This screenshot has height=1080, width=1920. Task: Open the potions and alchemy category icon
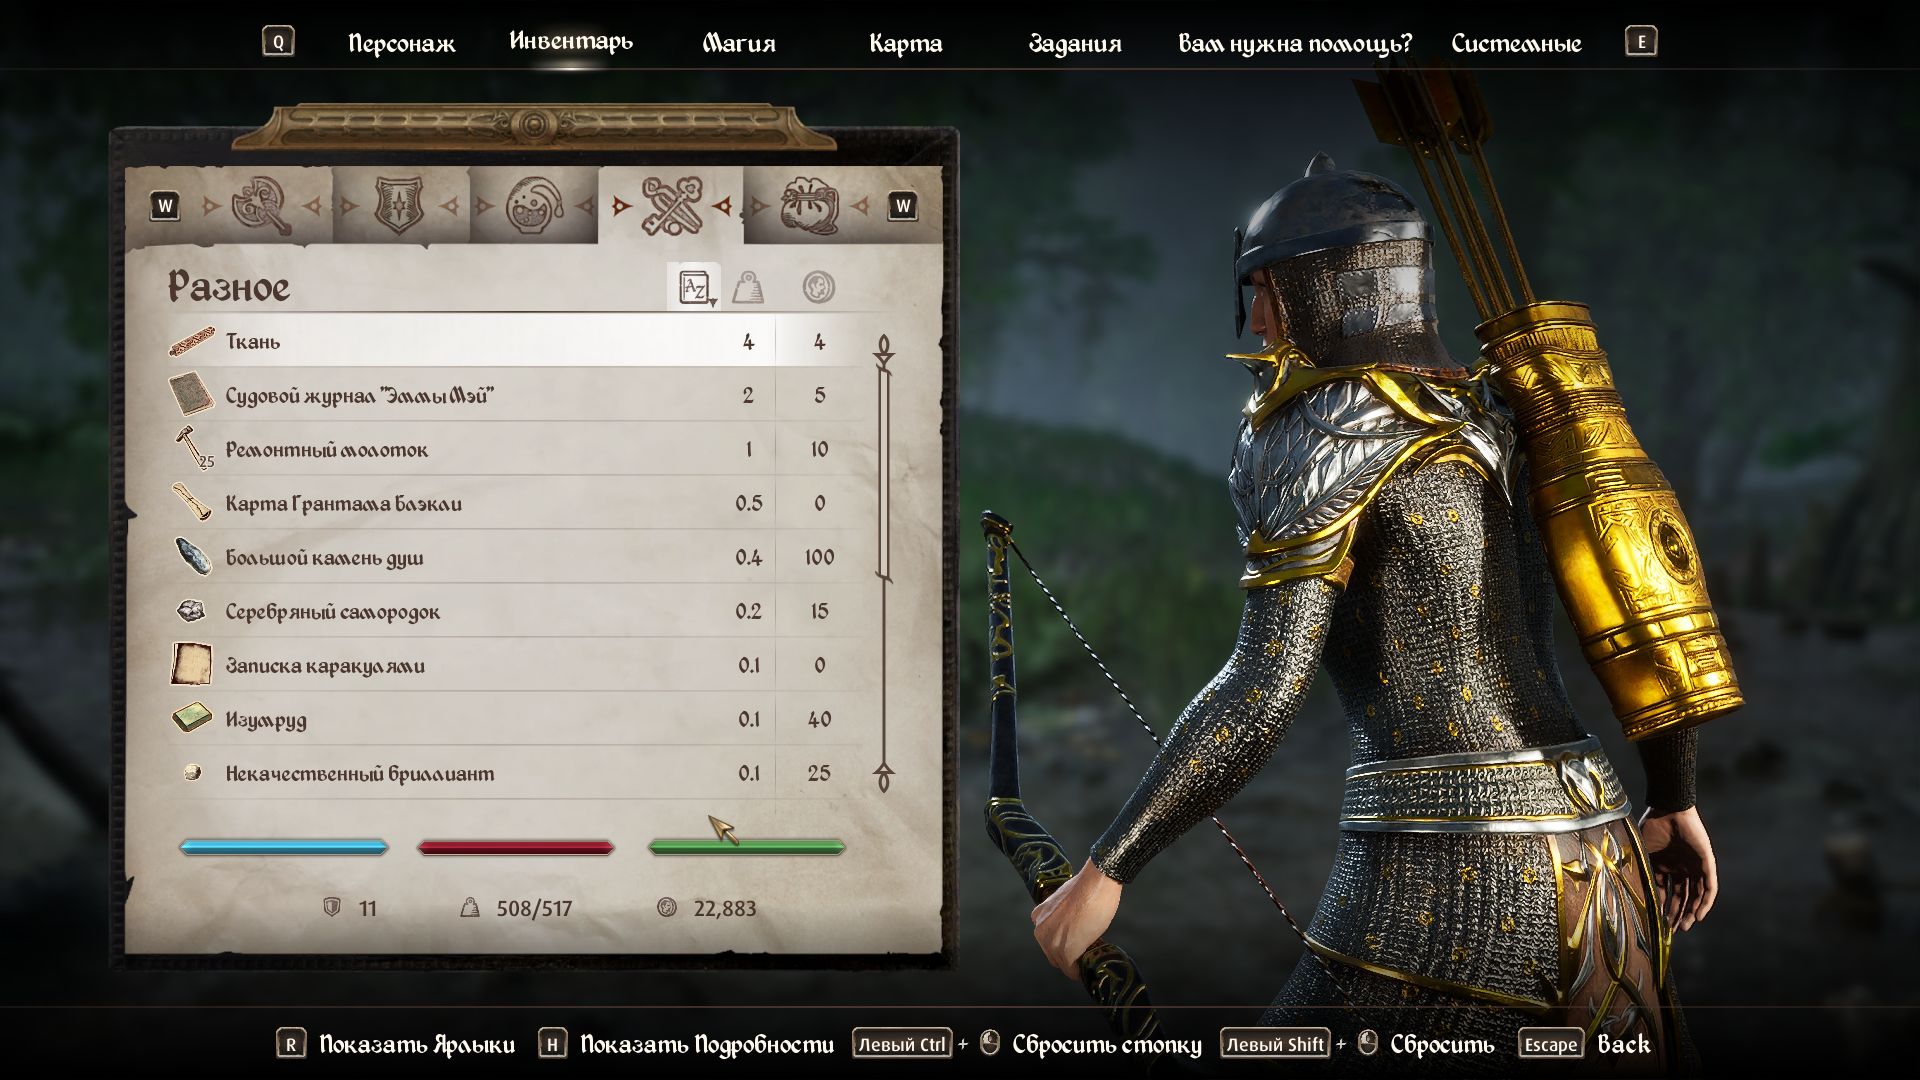point(534,206)
